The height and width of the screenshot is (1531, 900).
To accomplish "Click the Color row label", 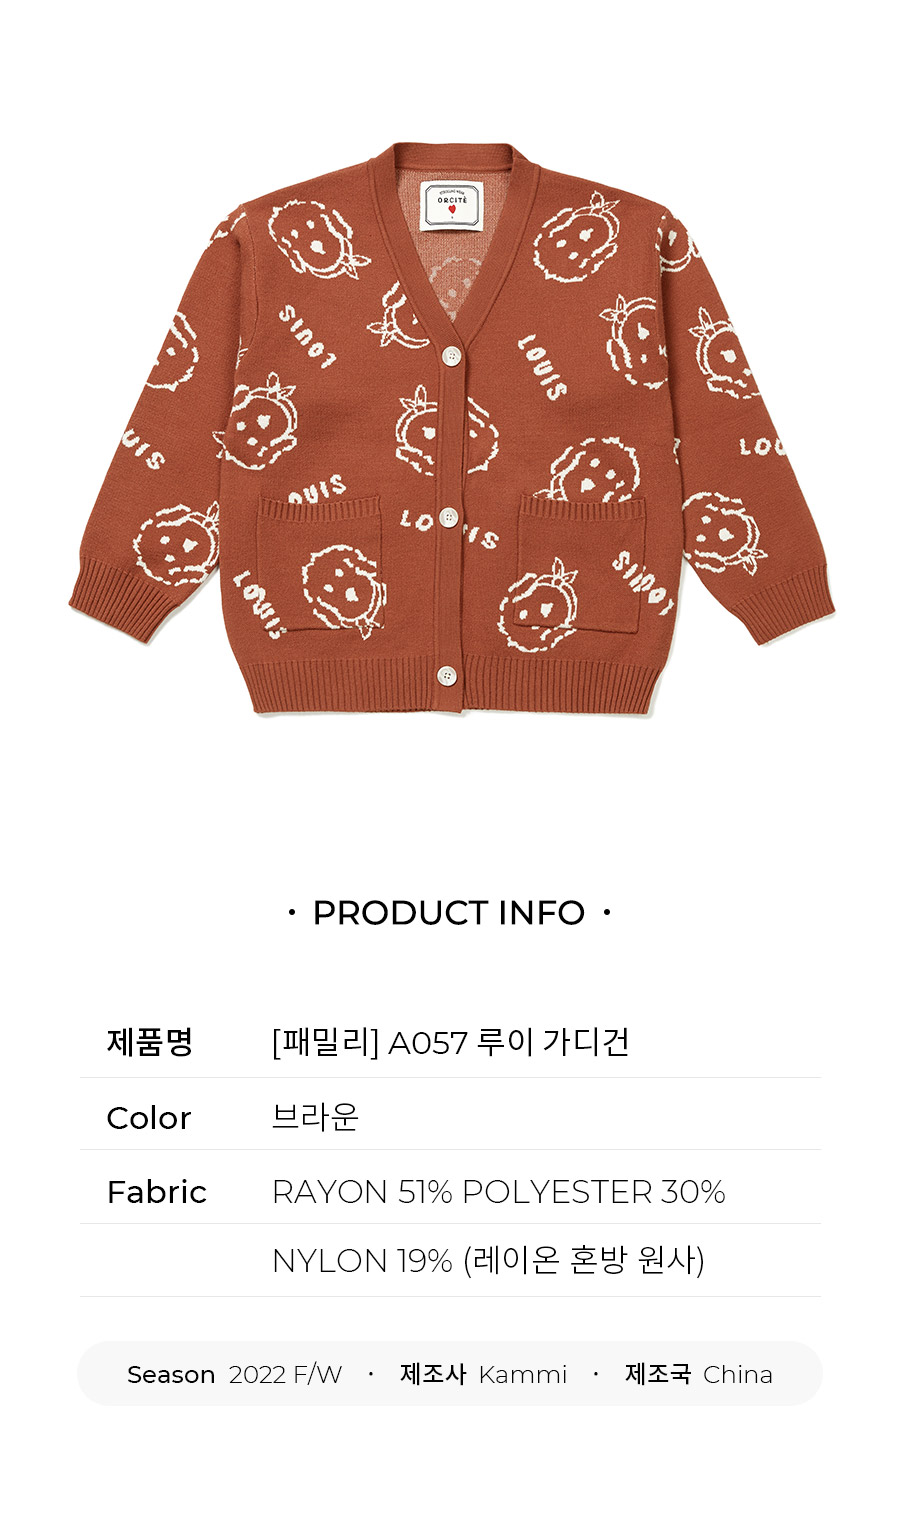I will [x=149, y=1118].
